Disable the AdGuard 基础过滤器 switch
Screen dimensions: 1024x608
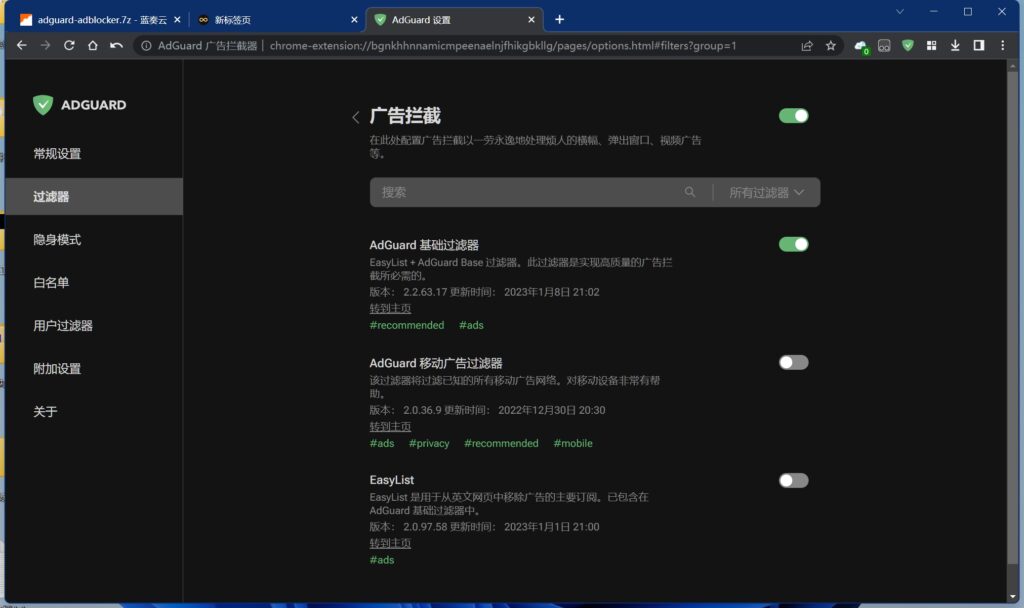click(793, 244)
